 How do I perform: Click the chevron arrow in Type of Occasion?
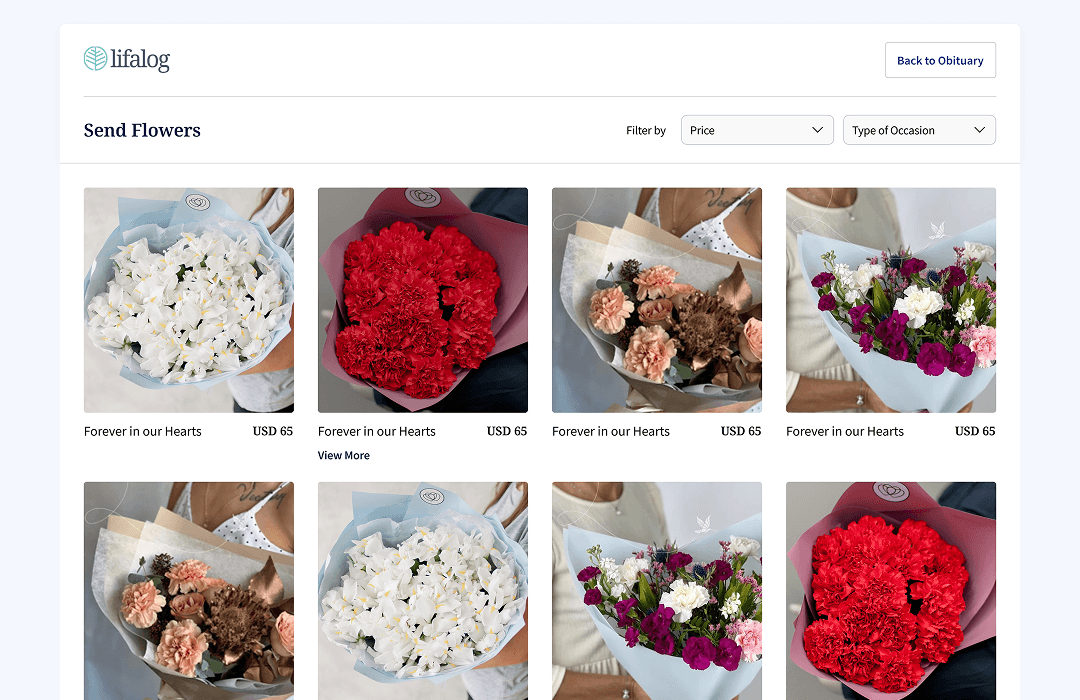[979, 130]
